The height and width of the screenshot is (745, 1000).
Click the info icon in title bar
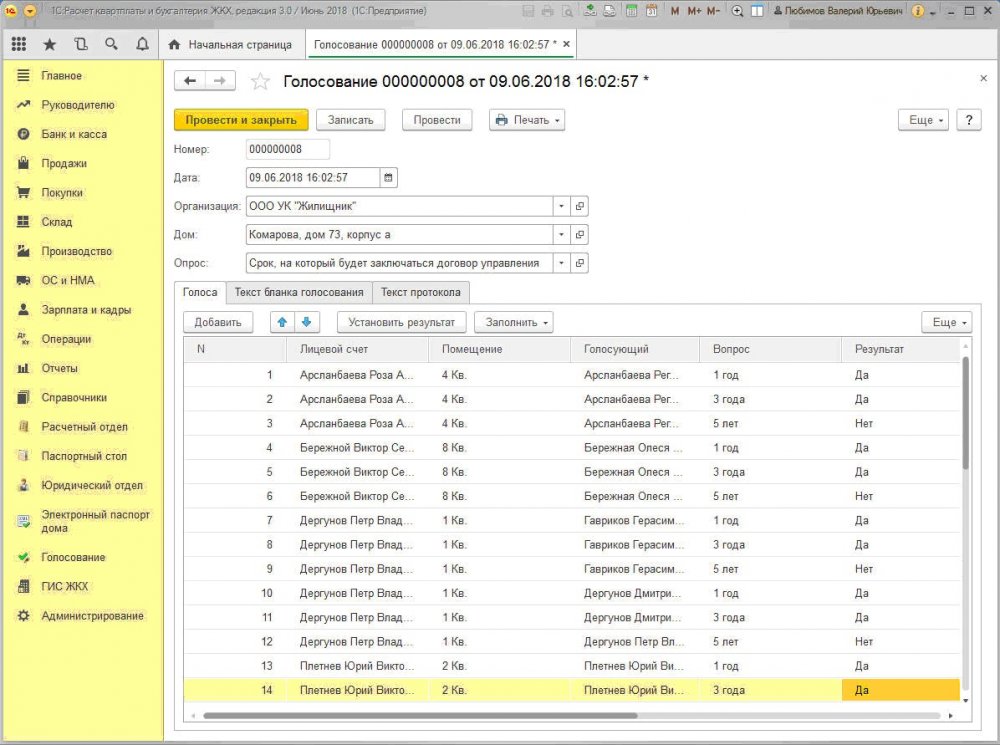(x=918, y=11)
